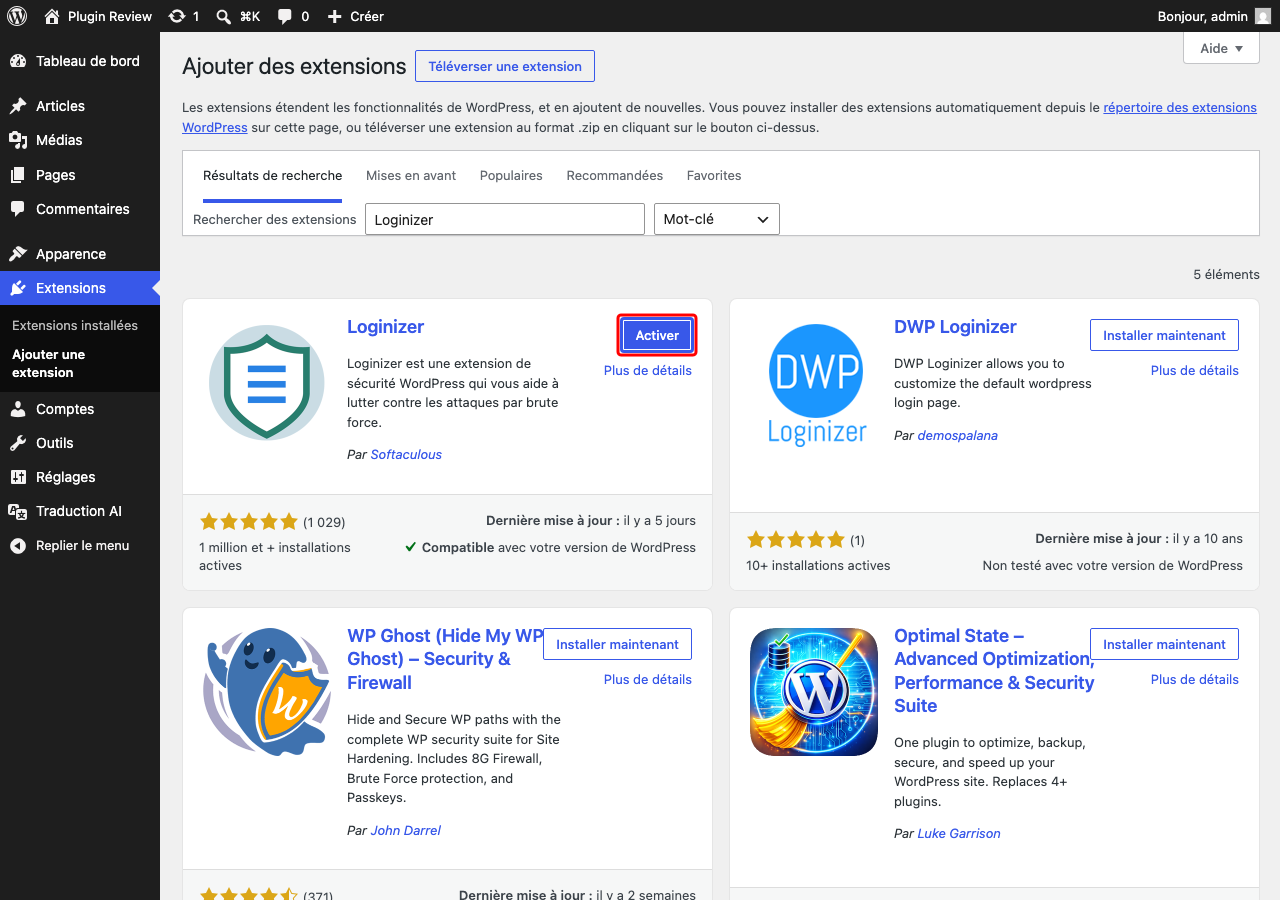Image resolution: width=1280 pixels, height=900 pixels.
Task: Click the WP Ghost mascot image
Action: [x=267, y=691]
